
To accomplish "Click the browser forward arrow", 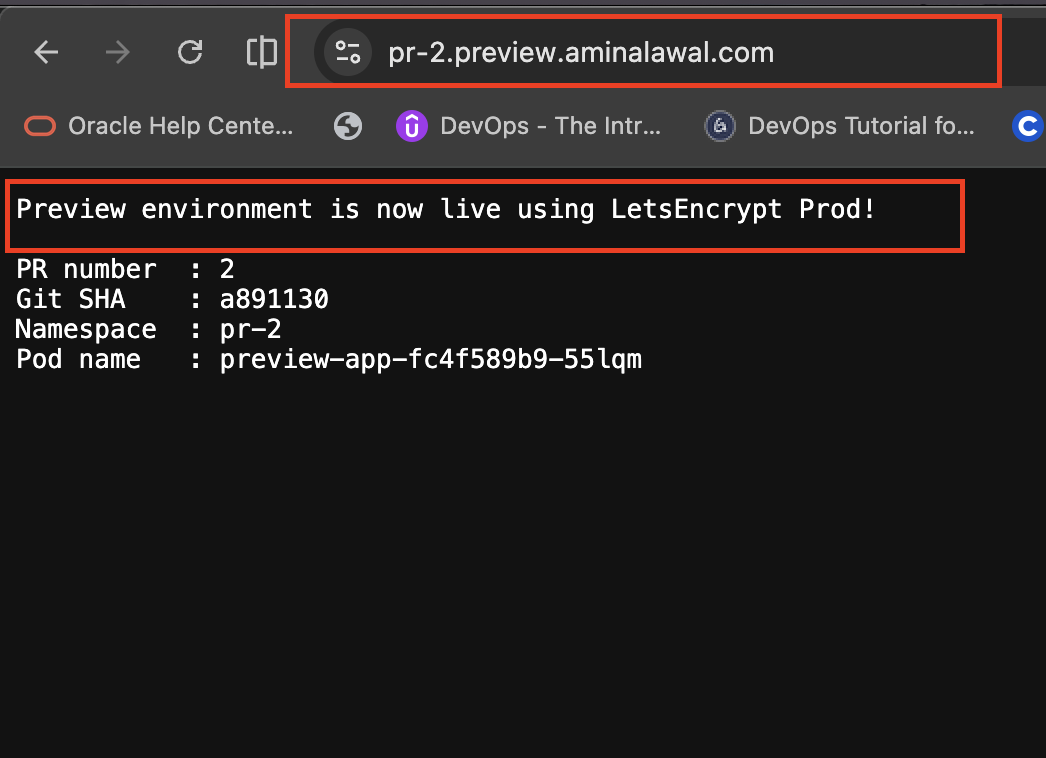I will [x=118, y=52].
